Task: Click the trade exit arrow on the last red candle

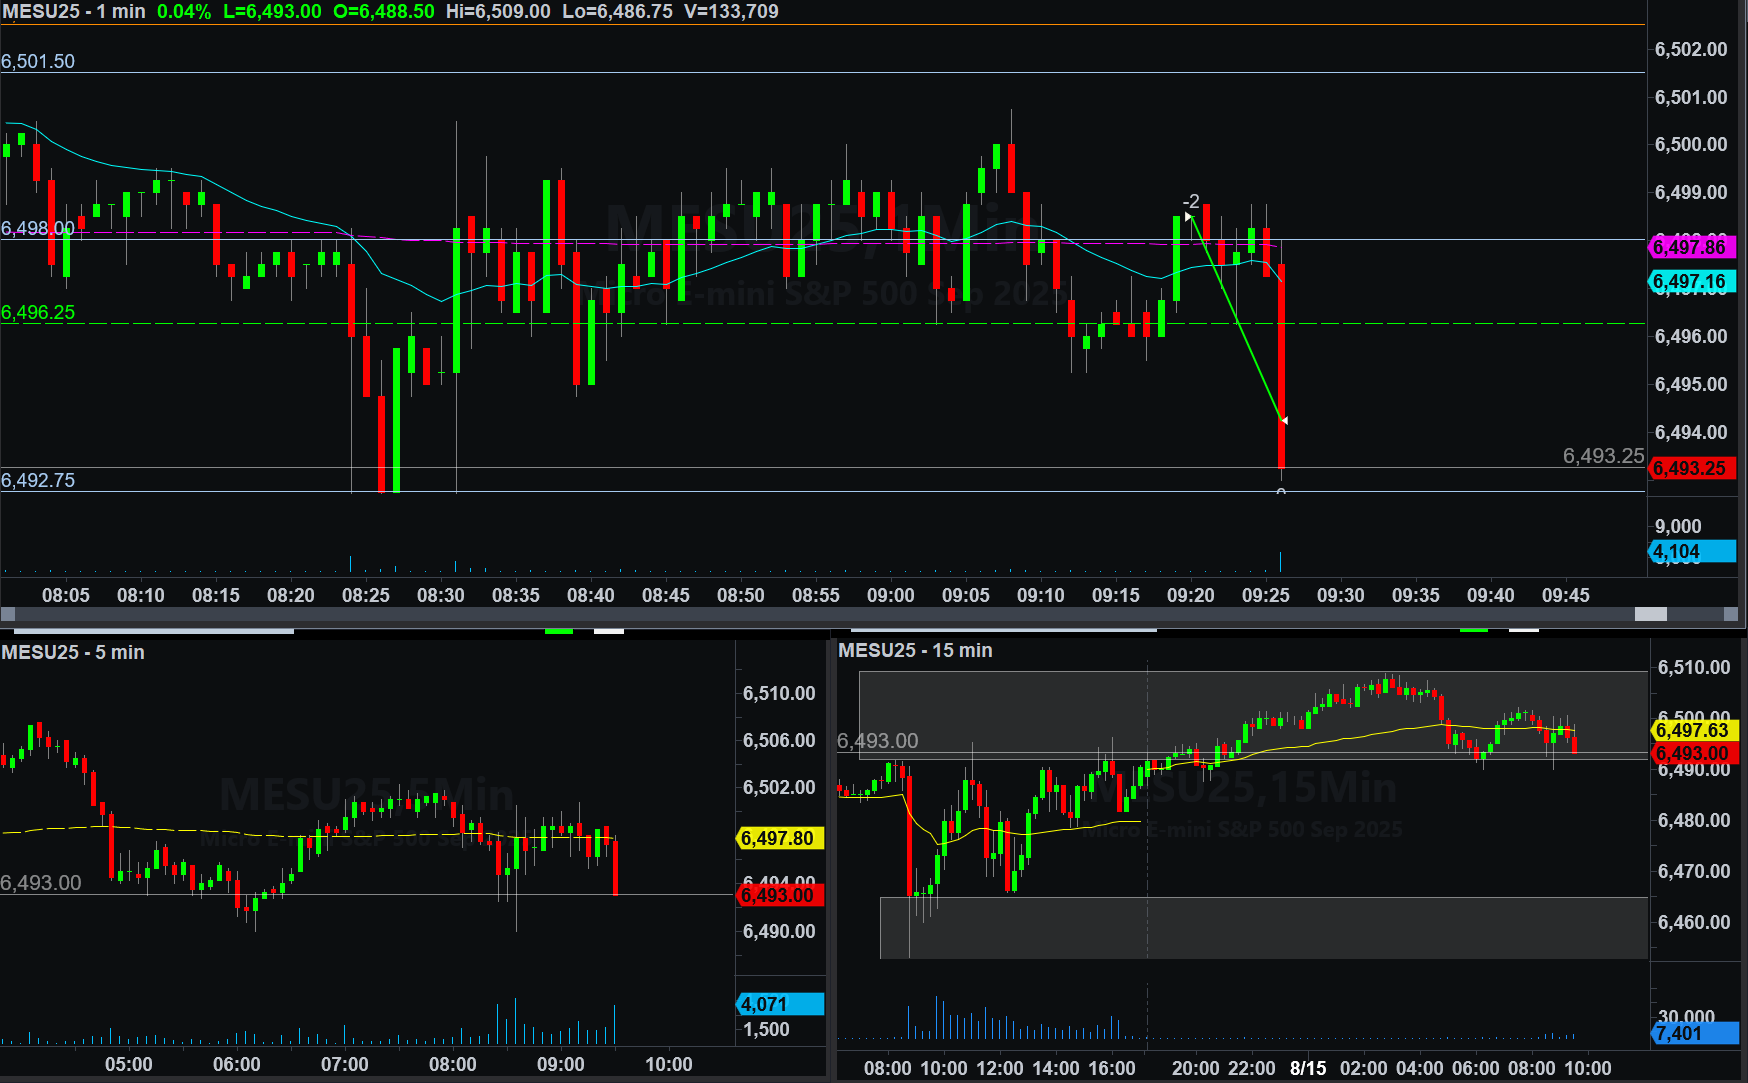Action: click(x=1283, y=420)
